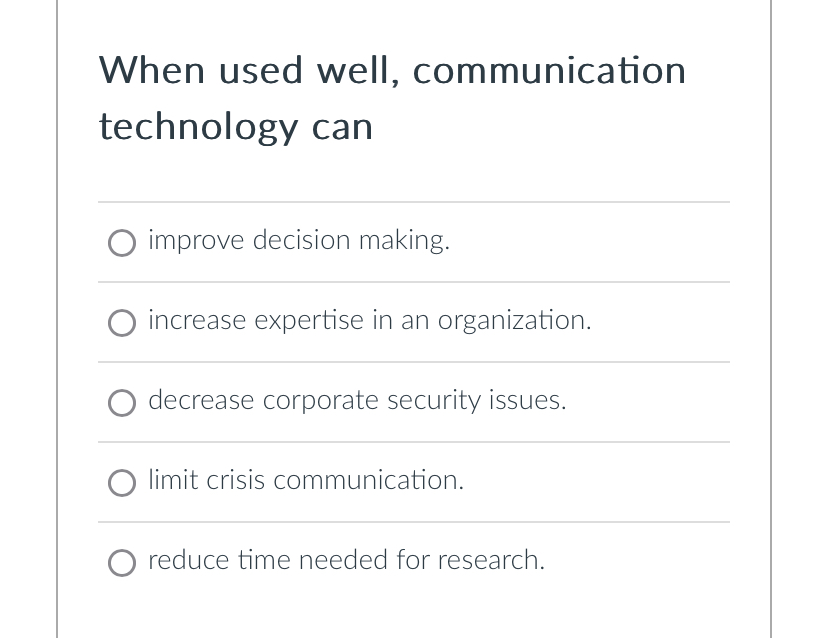Select the 'improve decision making' radio button
The image size is (828, 638).
[x=122, y=243]
